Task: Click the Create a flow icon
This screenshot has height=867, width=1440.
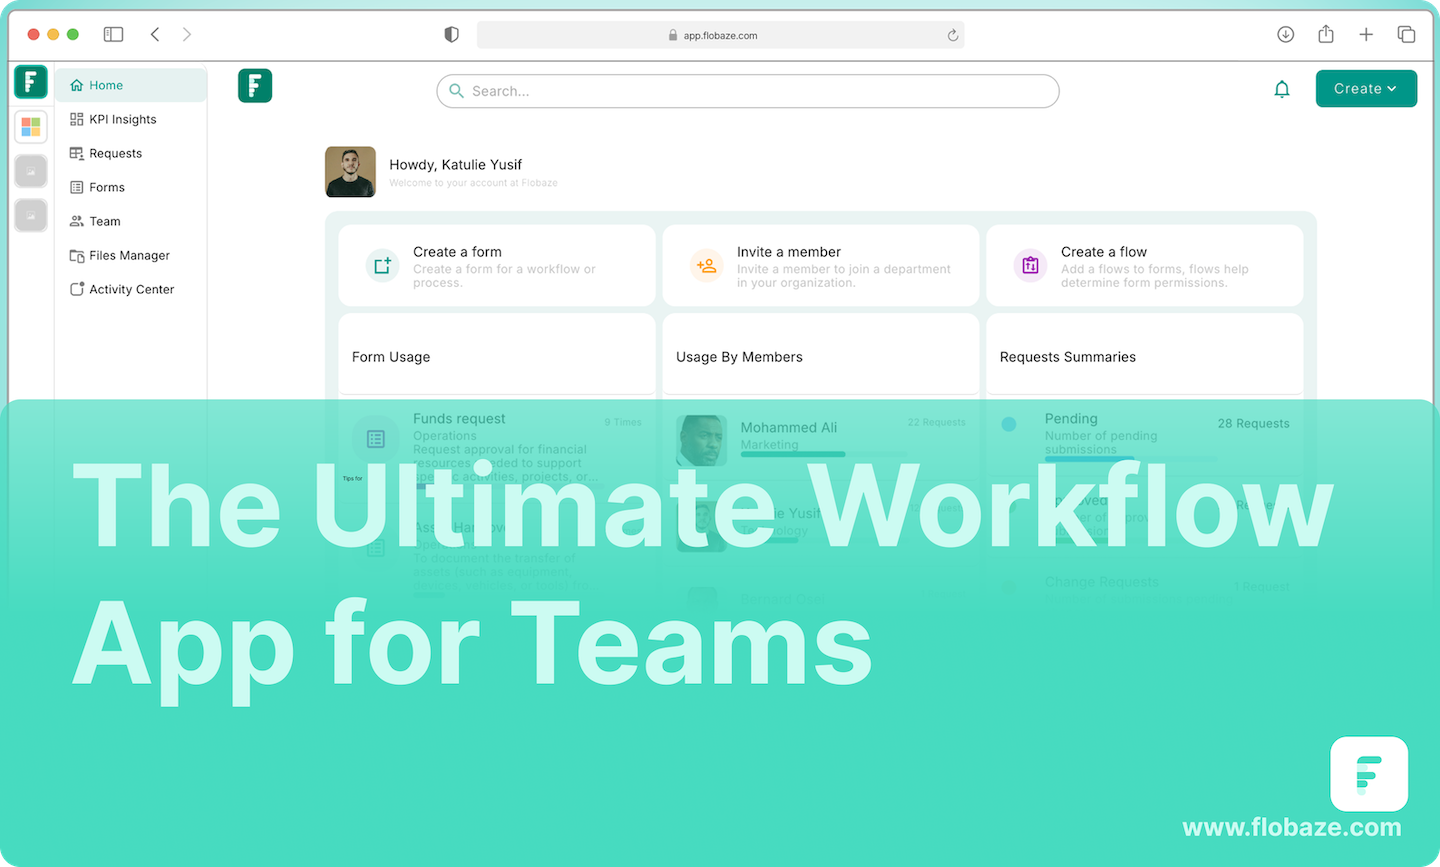Action: [x=1030, y=265]
